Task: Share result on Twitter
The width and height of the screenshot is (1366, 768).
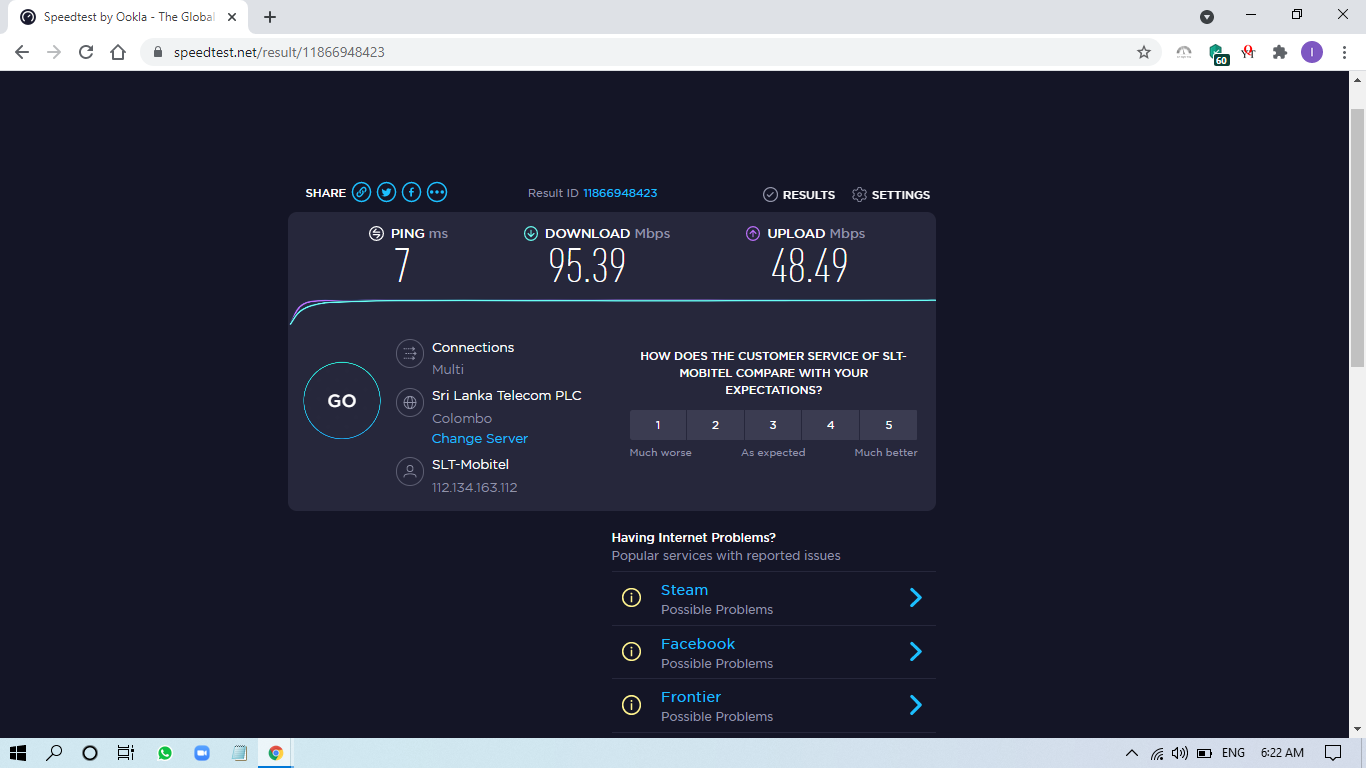Action: (387, 193)
